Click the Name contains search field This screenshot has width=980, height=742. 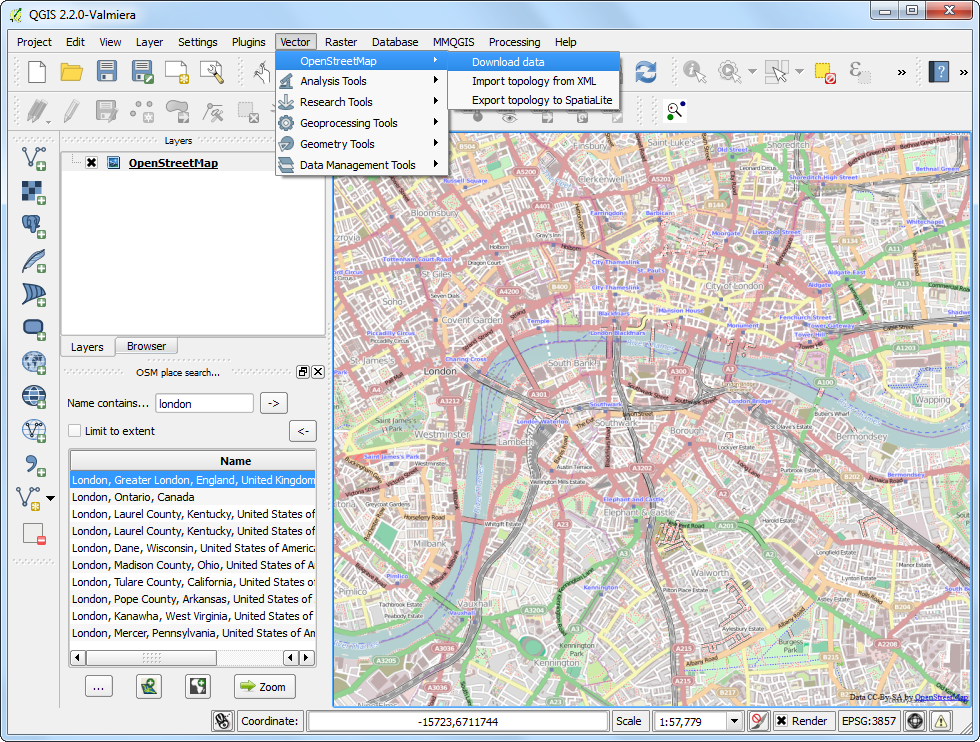[204, 404]
